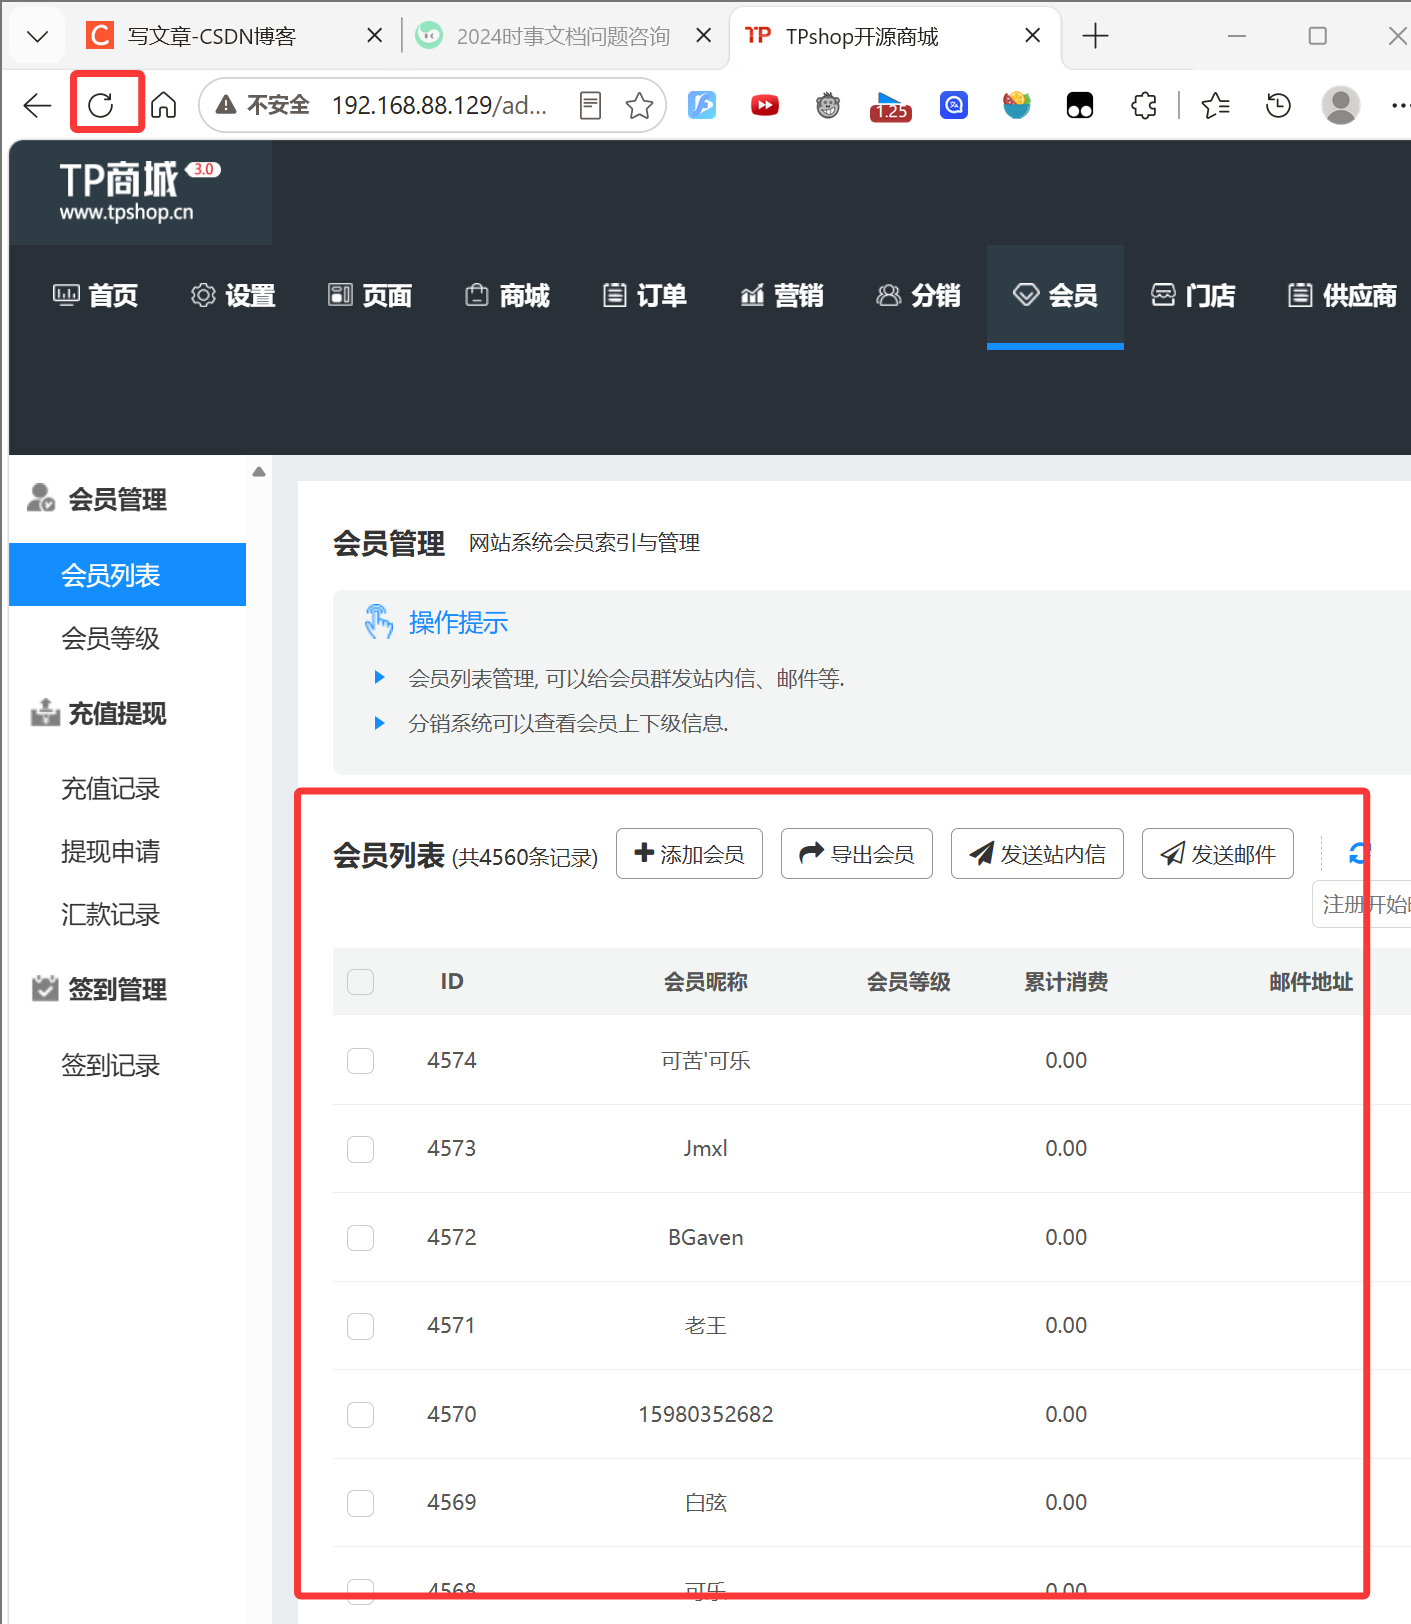Go back with the browser back arrow
Image resolution: width=1411 pixels, height=1624 pixels.
pyautogui.click(x=37, y=104)
